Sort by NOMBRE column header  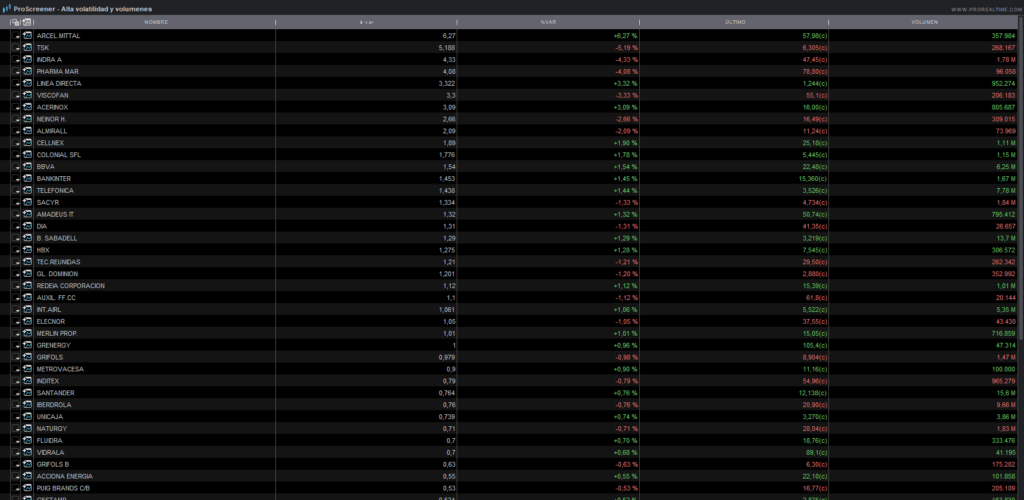(x=155, y=22)
